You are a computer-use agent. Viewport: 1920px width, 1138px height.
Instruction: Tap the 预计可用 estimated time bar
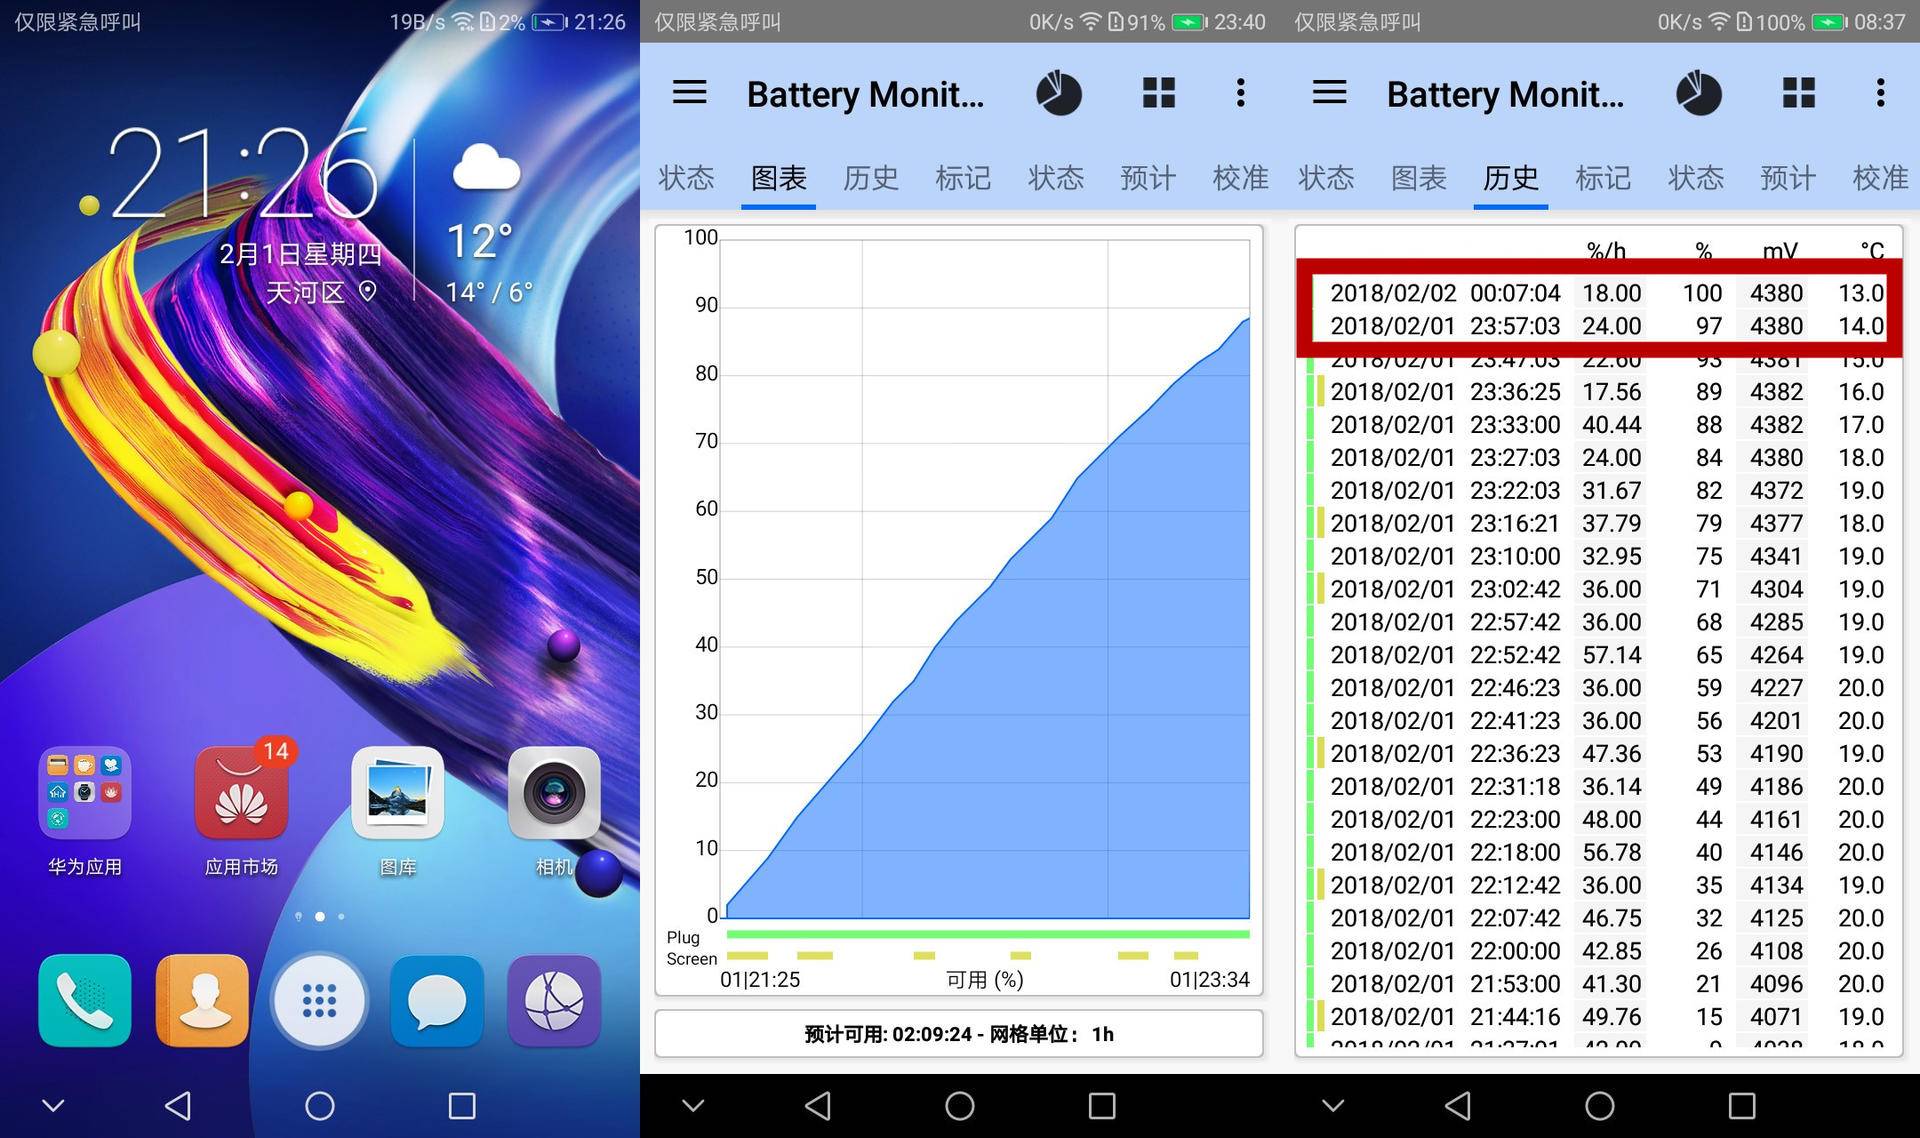tap(958, 1033)
